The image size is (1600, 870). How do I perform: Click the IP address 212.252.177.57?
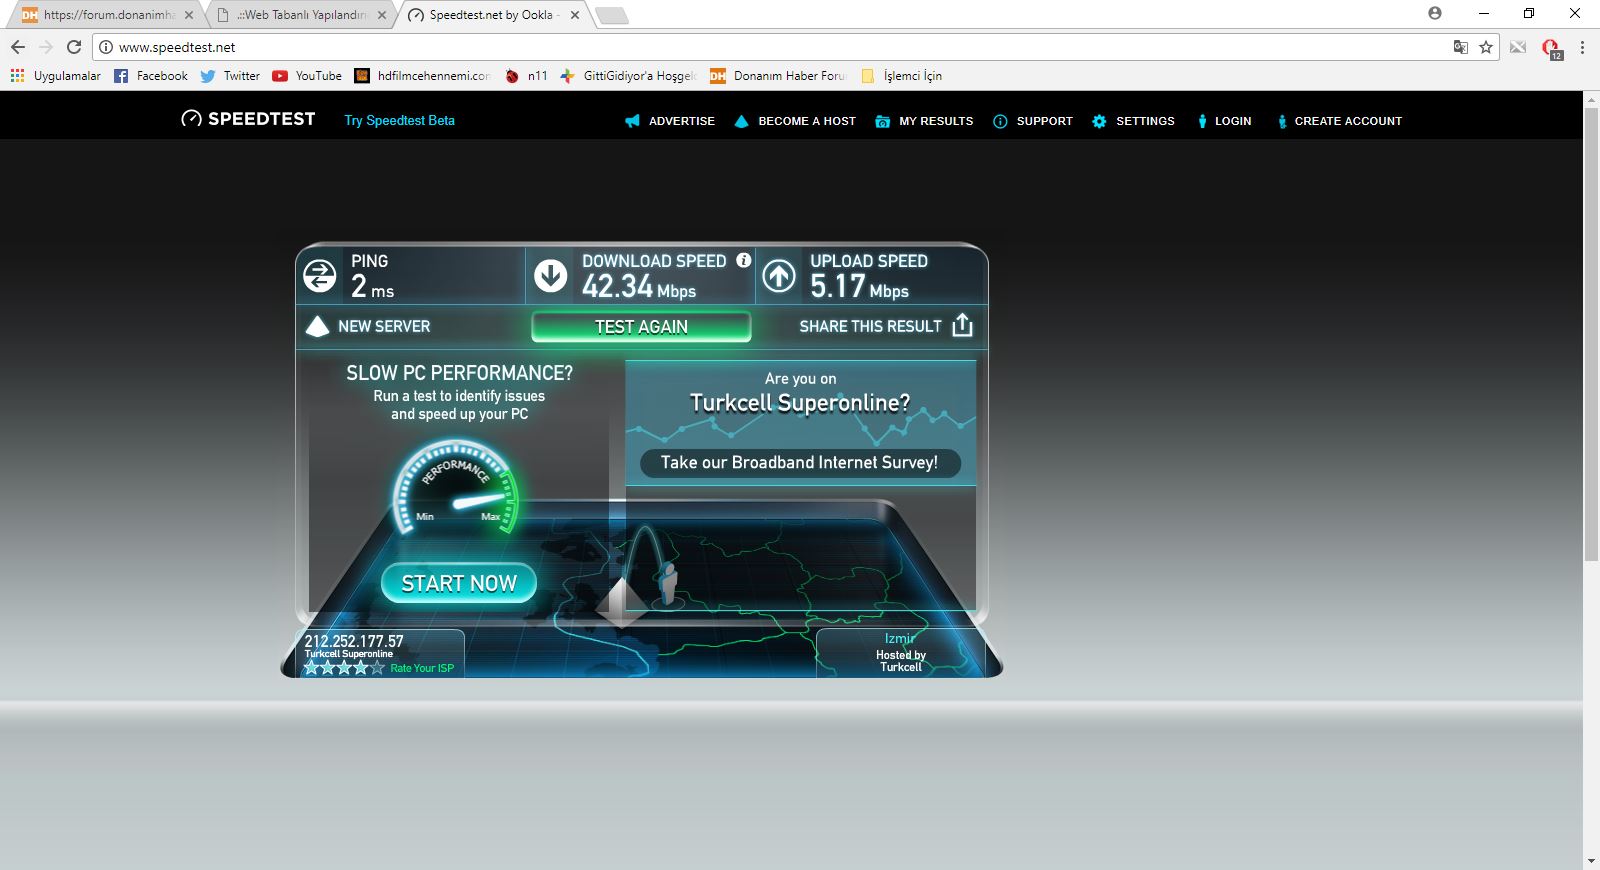(x=354, y=641)
